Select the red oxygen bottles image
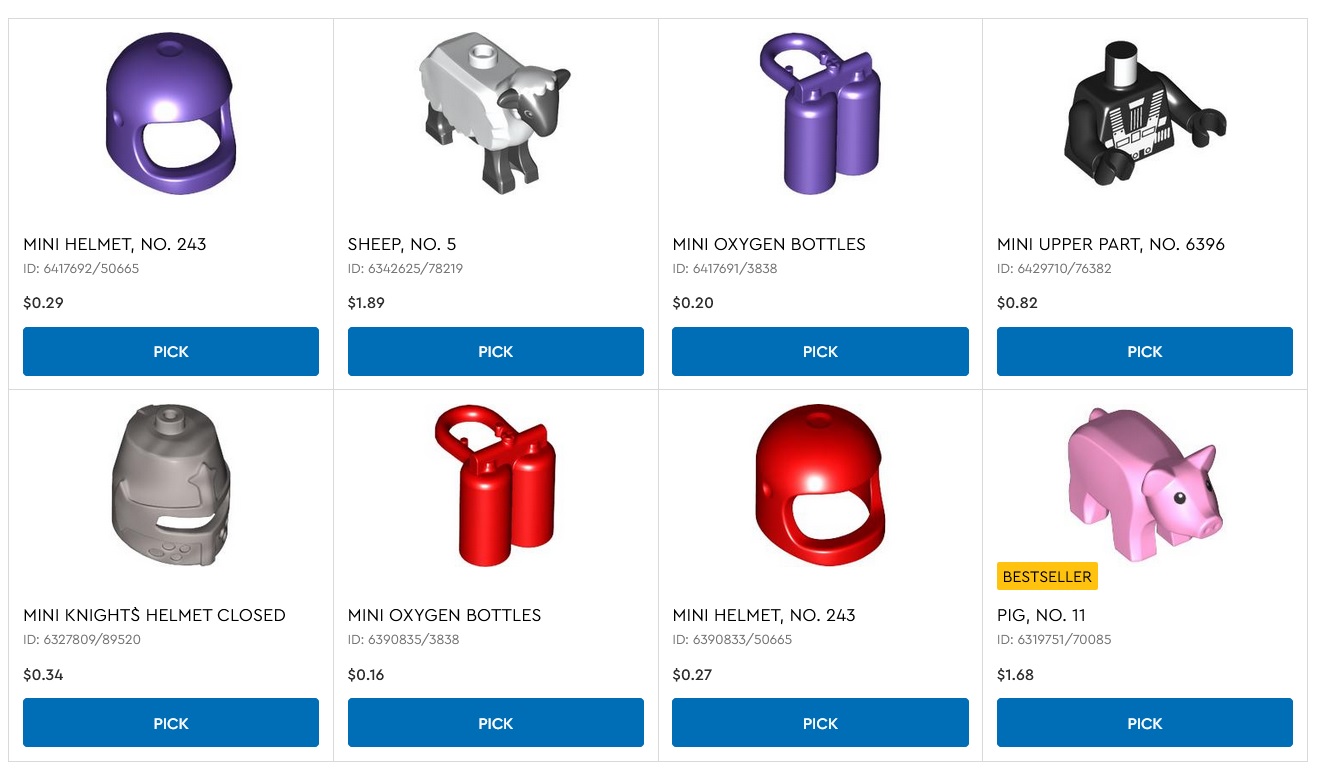 495,486
